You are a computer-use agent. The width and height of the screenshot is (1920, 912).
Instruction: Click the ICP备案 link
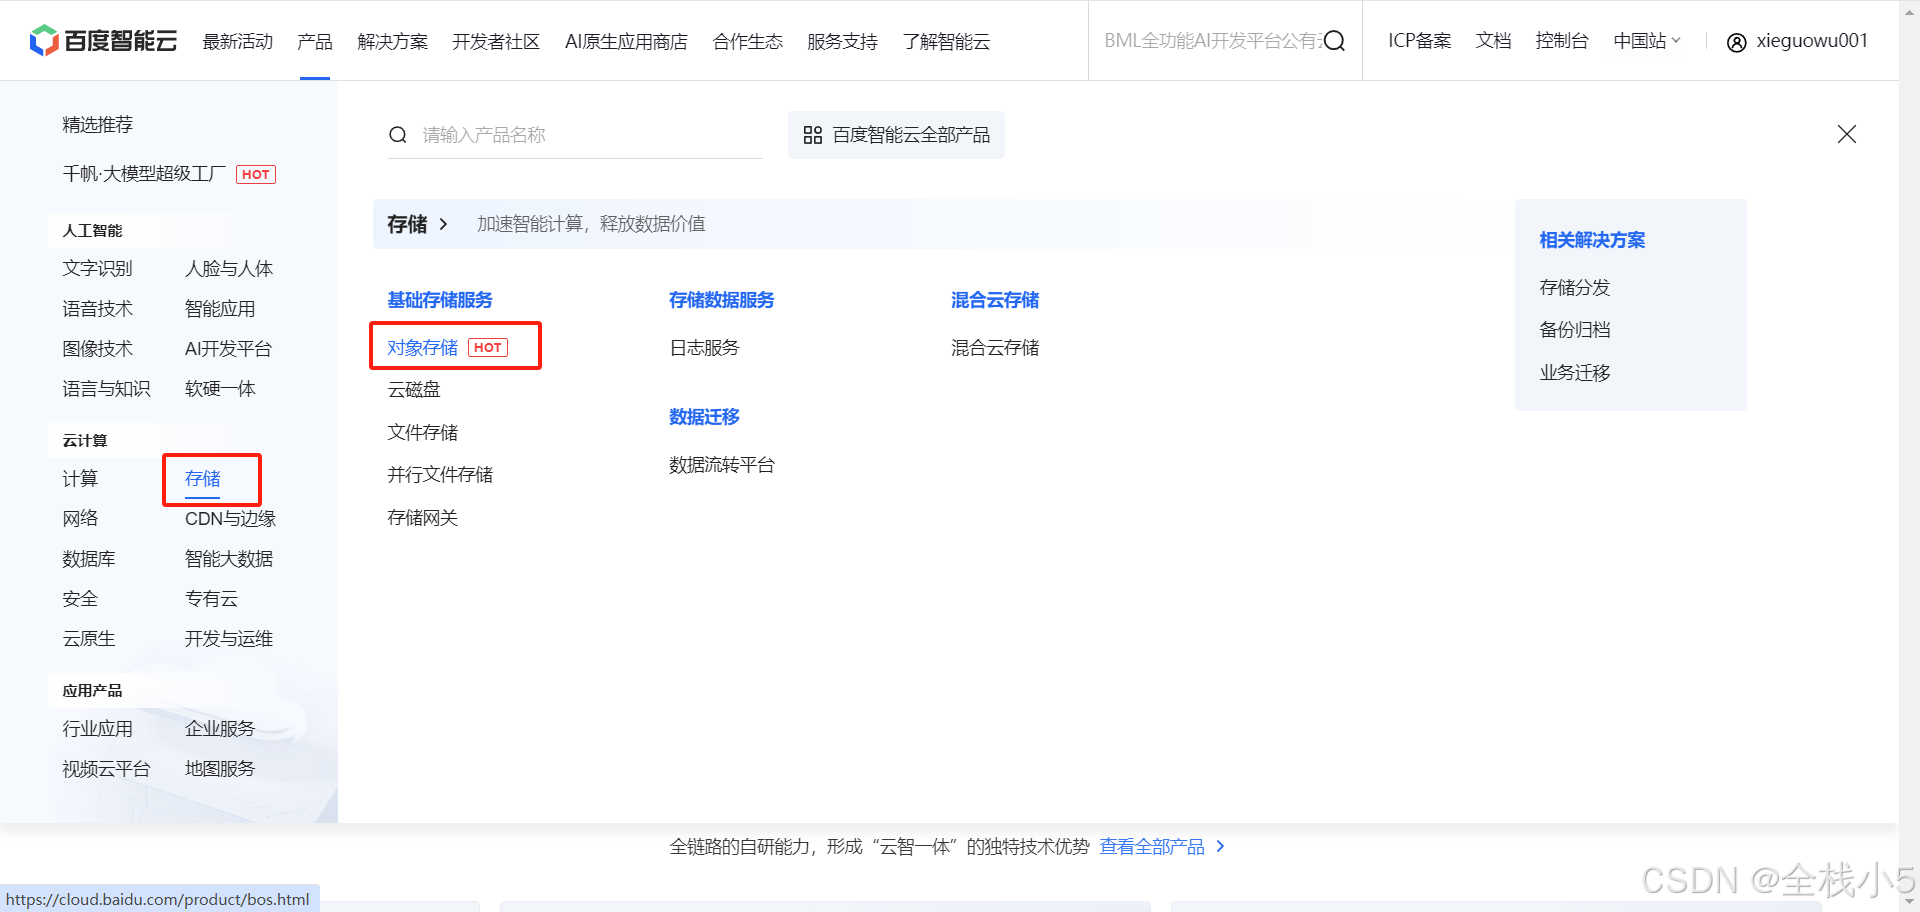tap(1419, 41)
